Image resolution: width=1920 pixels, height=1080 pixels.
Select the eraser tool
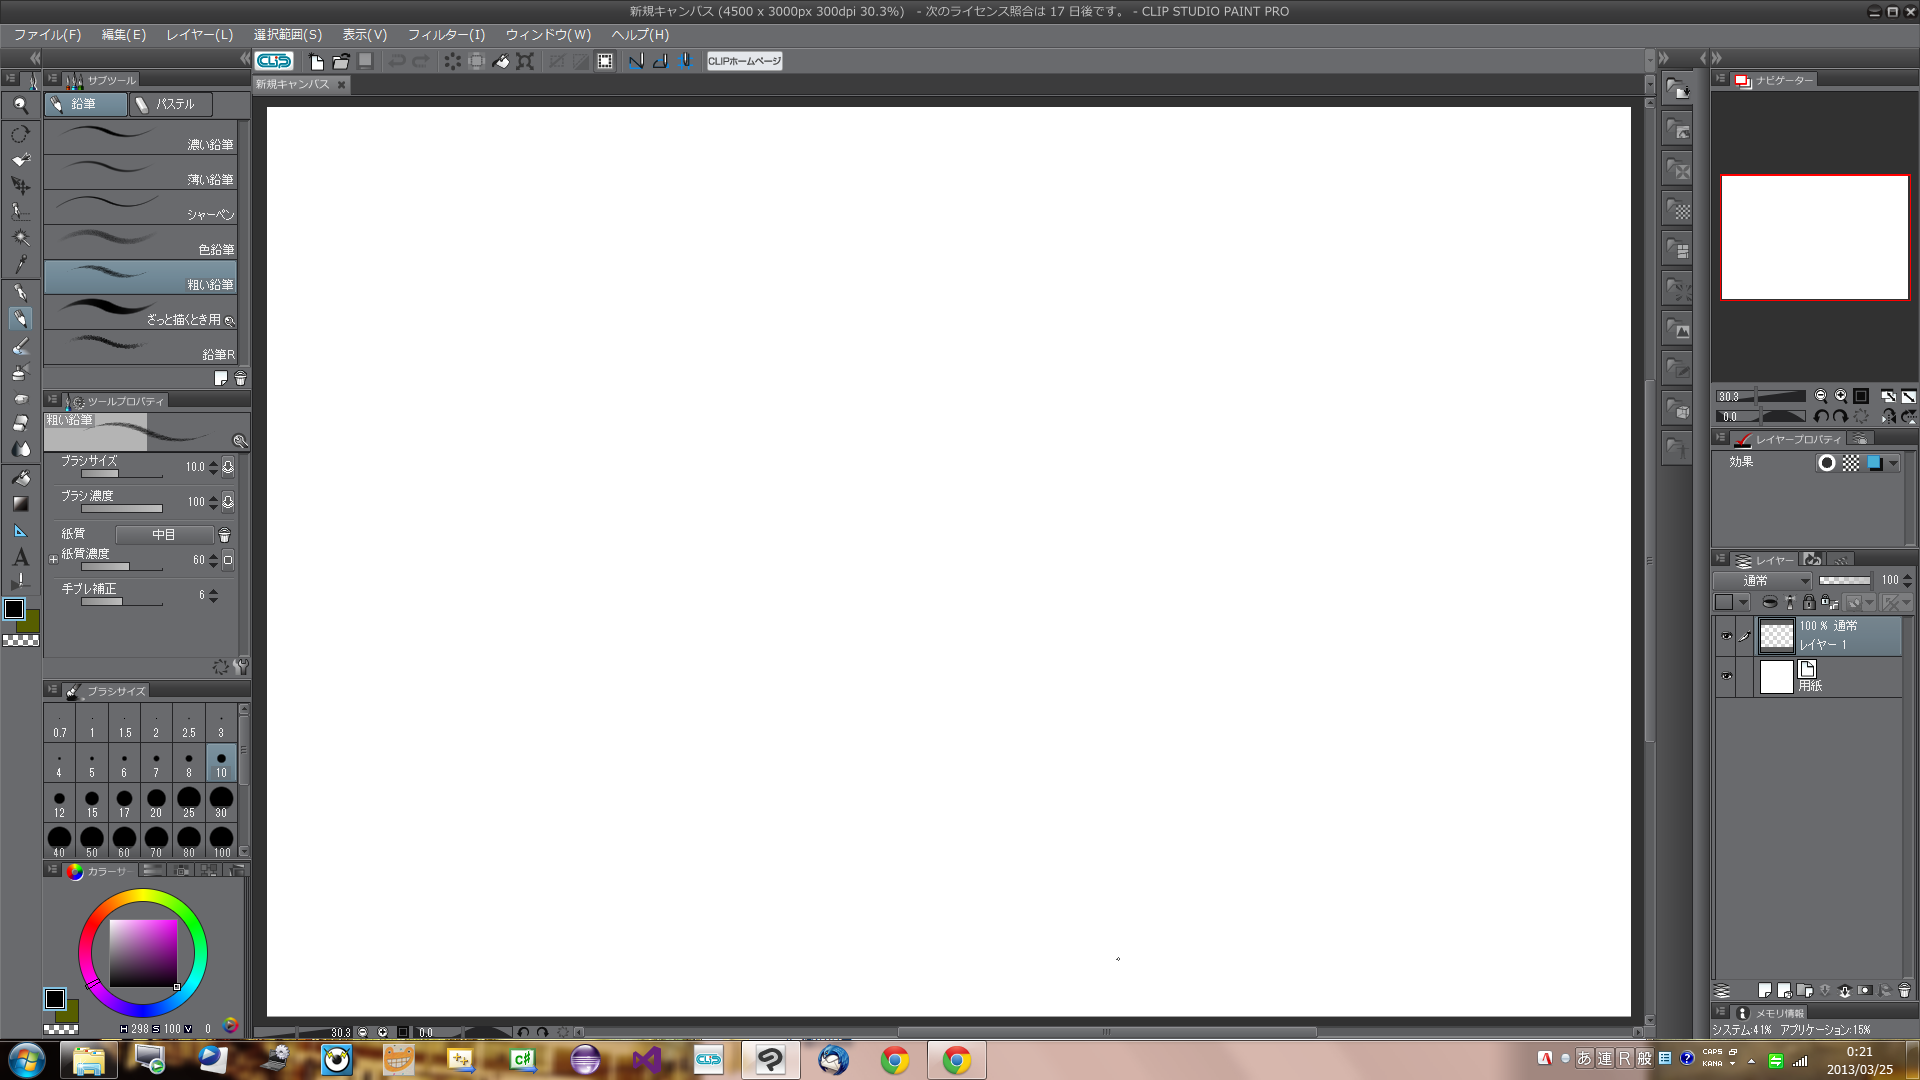[20, 424]
